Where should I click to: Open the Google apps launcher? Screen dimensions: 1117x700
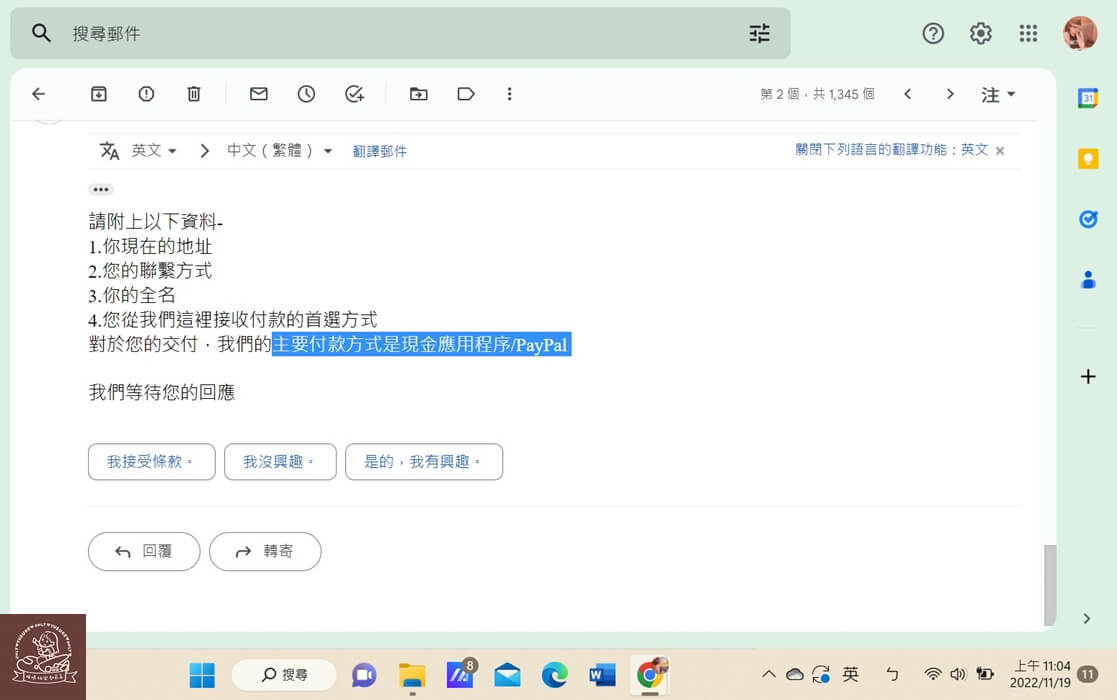[x=1028, y=33]
